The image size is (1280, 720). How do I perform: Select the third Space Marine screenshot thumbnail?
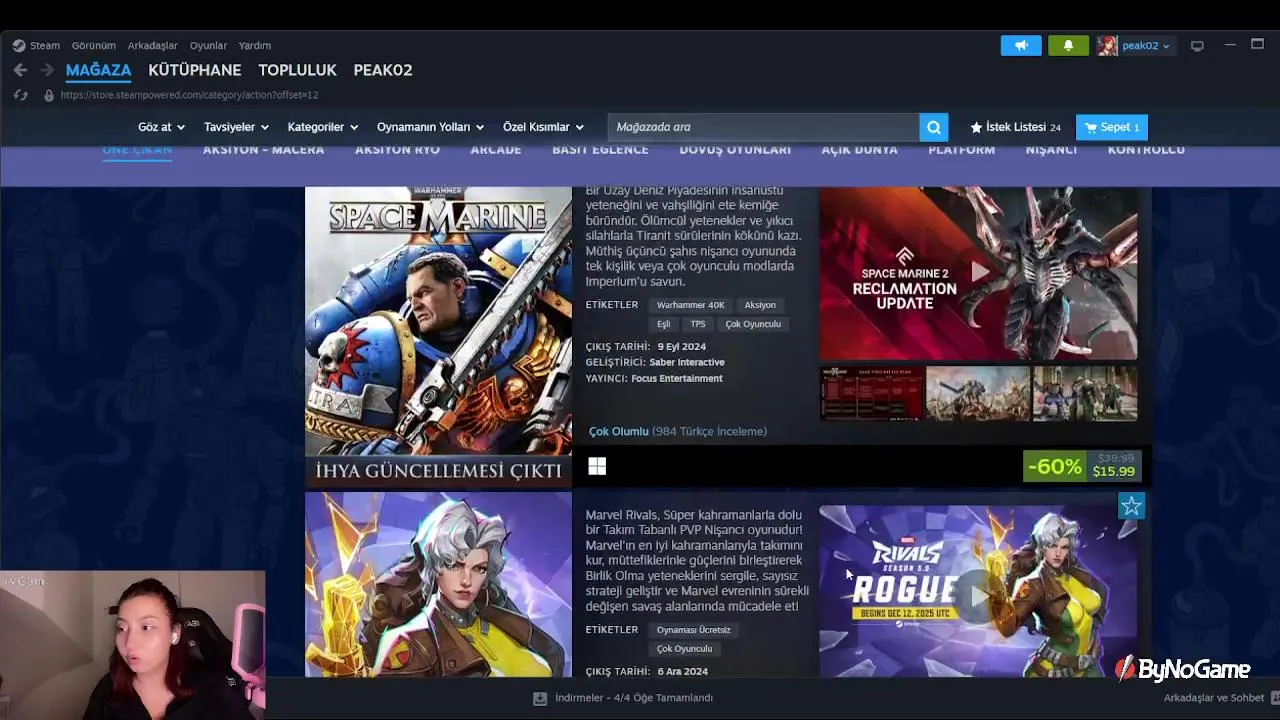coord(1085,393)
